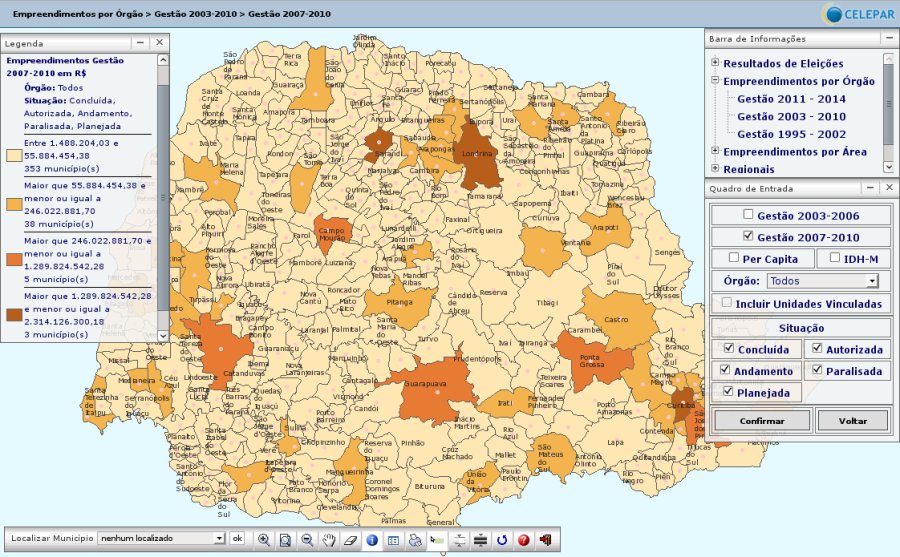
Task: Activate the blue information tool
Action: coord(372,539)
